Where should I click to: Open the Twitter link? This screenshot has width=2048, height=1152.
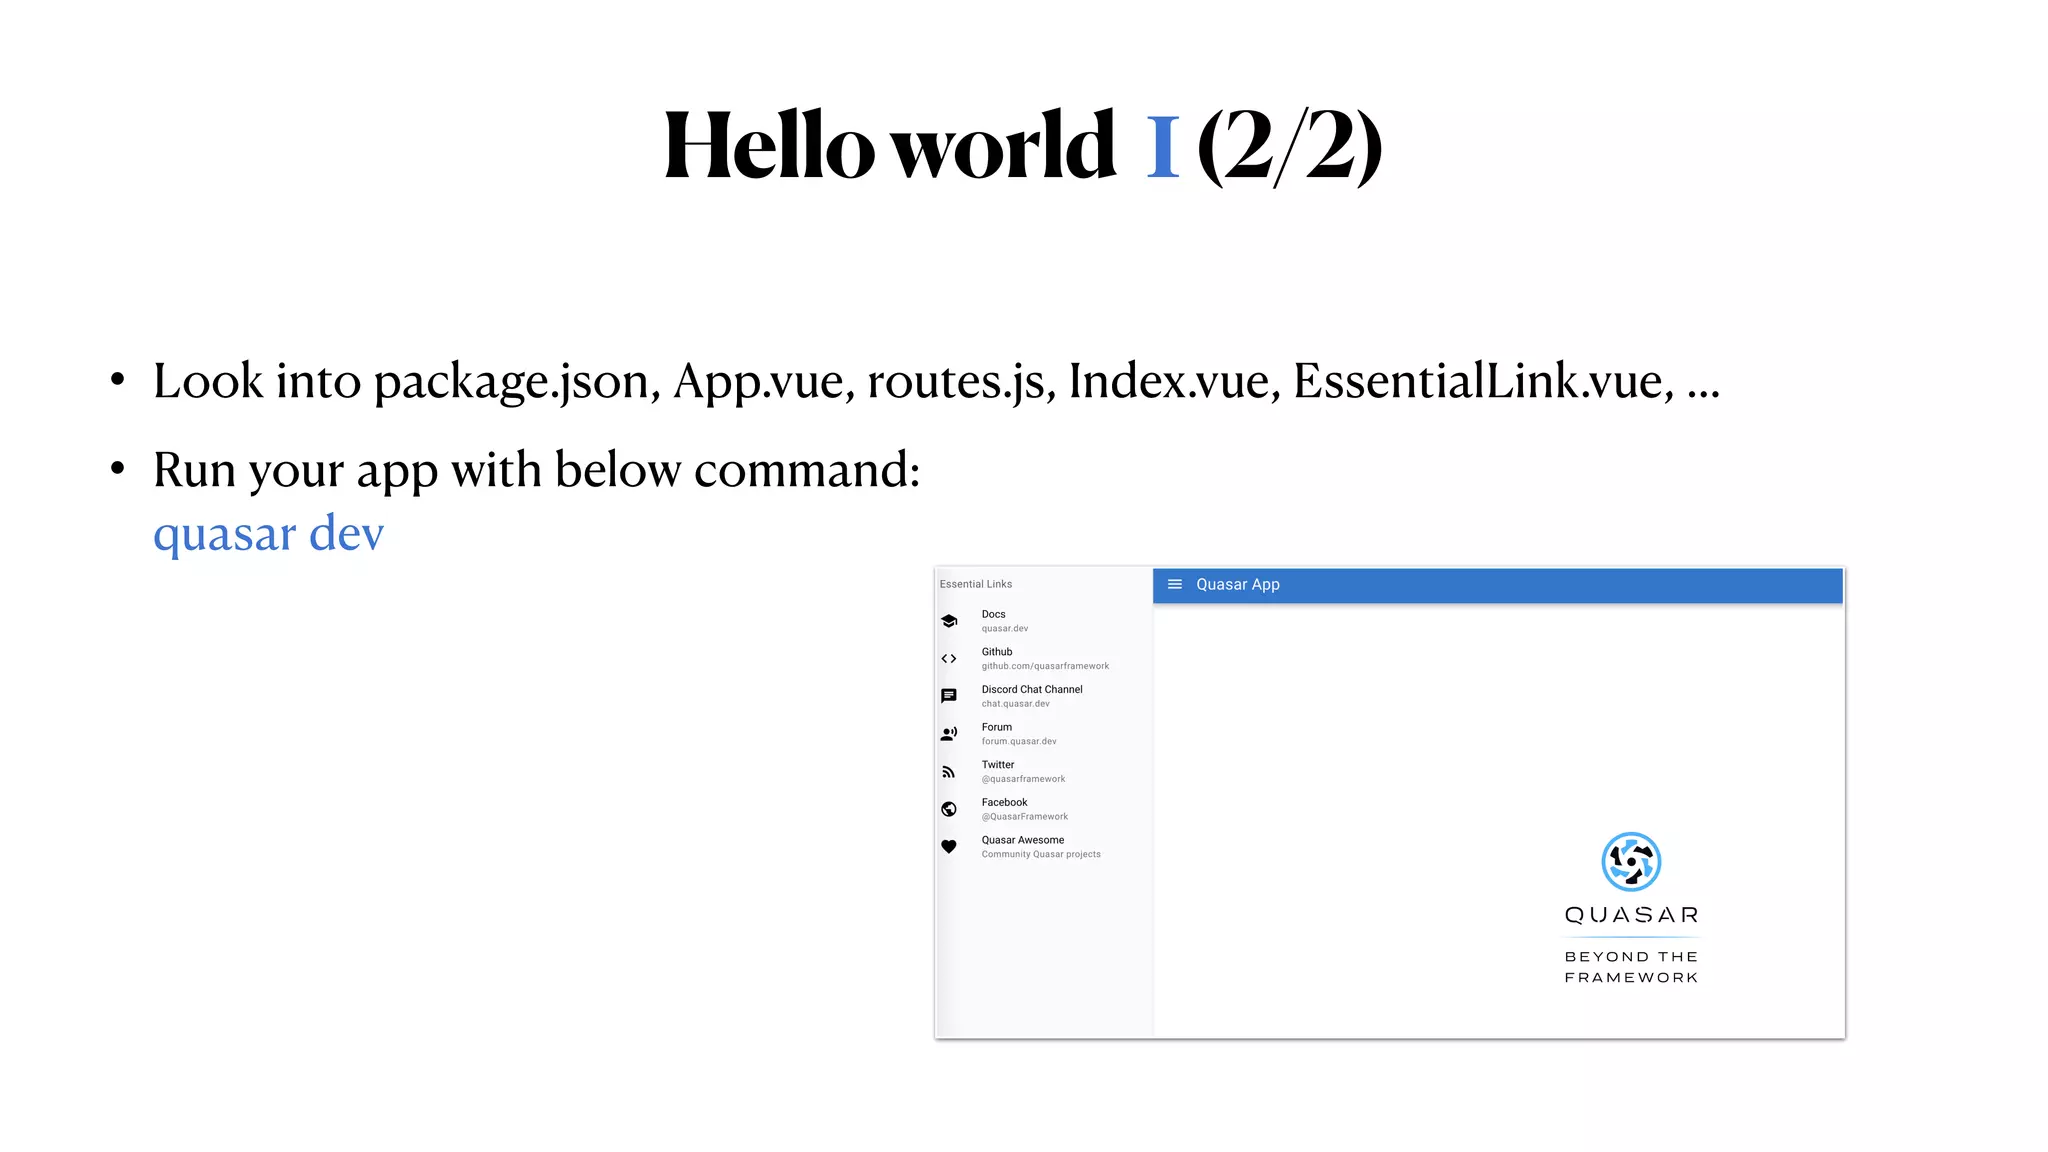[998, 765]
